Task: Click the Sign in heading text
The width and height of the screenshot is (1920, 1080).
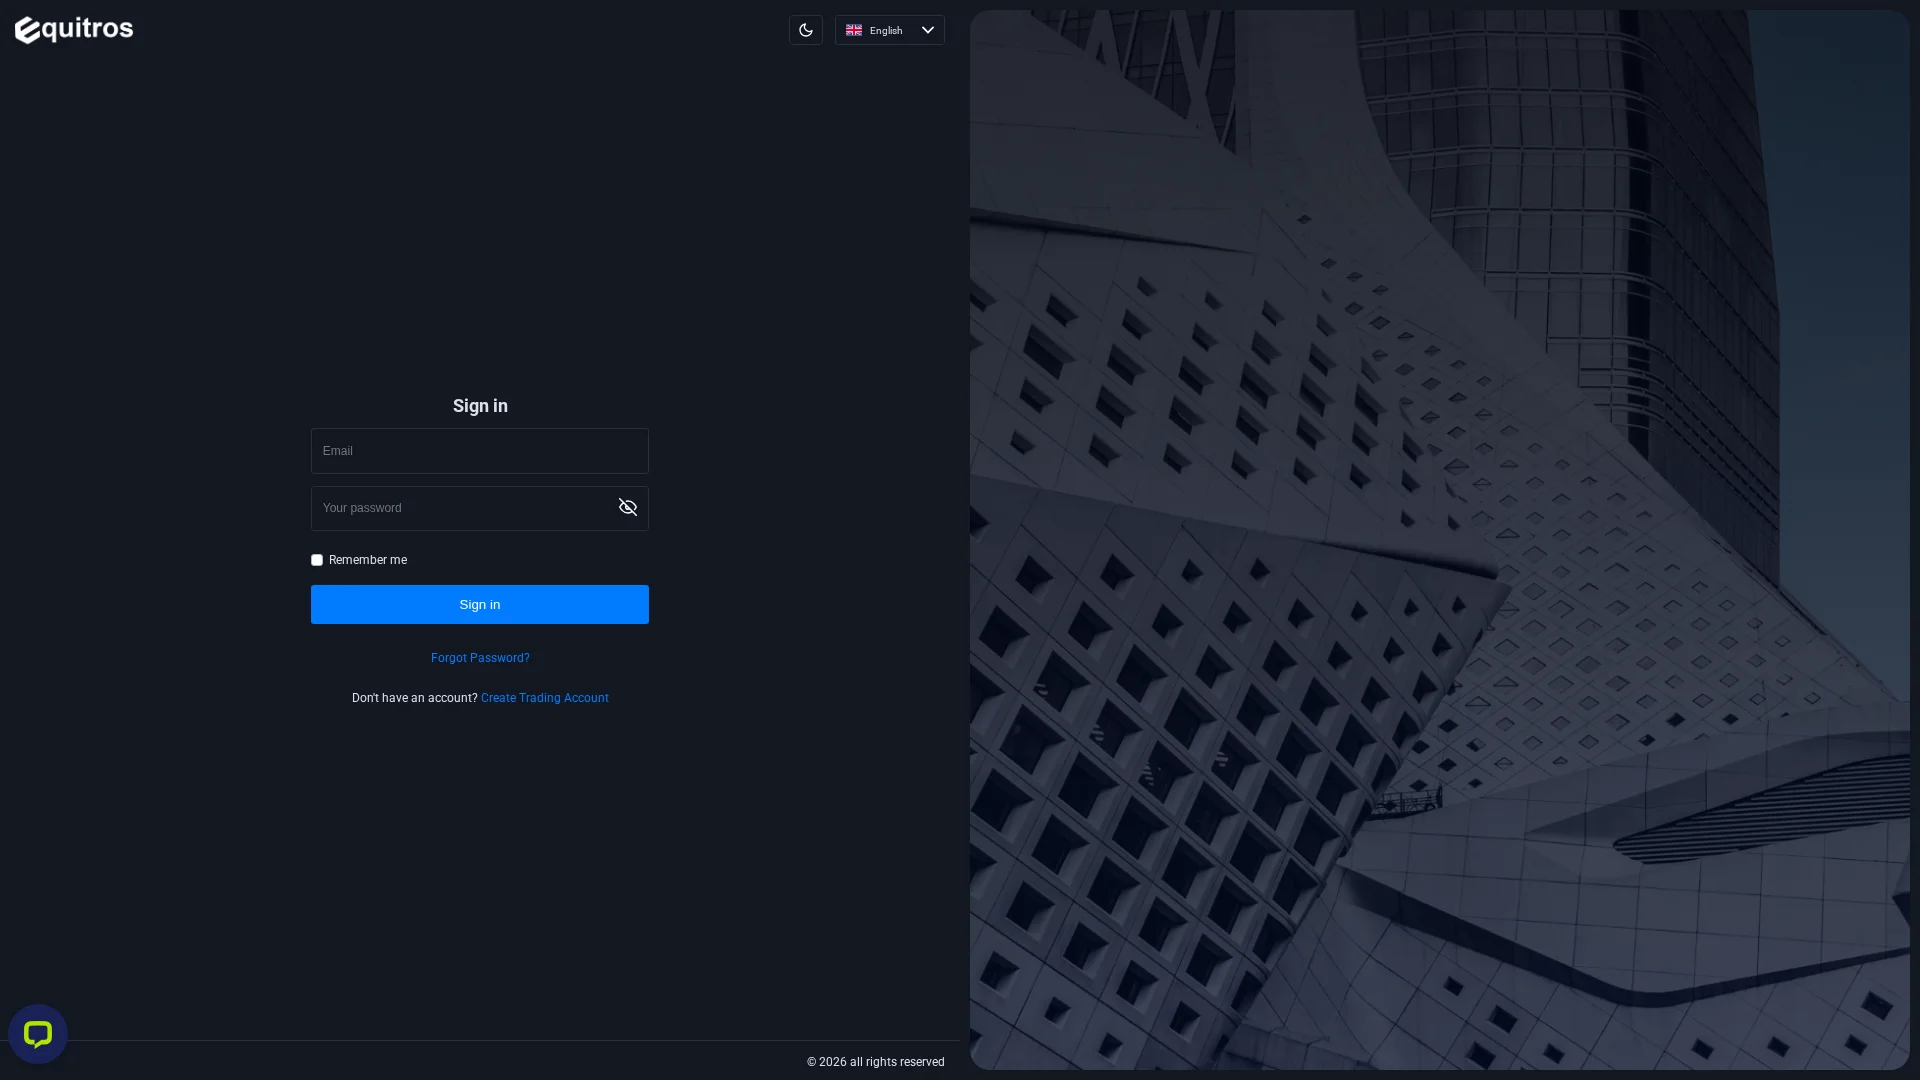Action: tap(480, 406)
